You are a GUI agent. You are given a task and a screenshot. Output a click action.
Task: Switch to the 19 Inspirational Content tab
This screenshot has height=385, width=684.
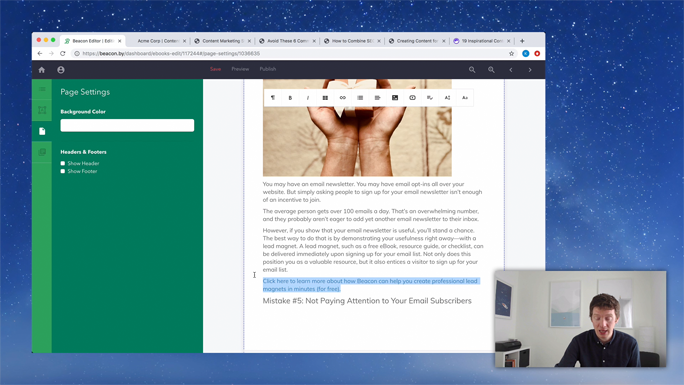click(x=482, y=41)
